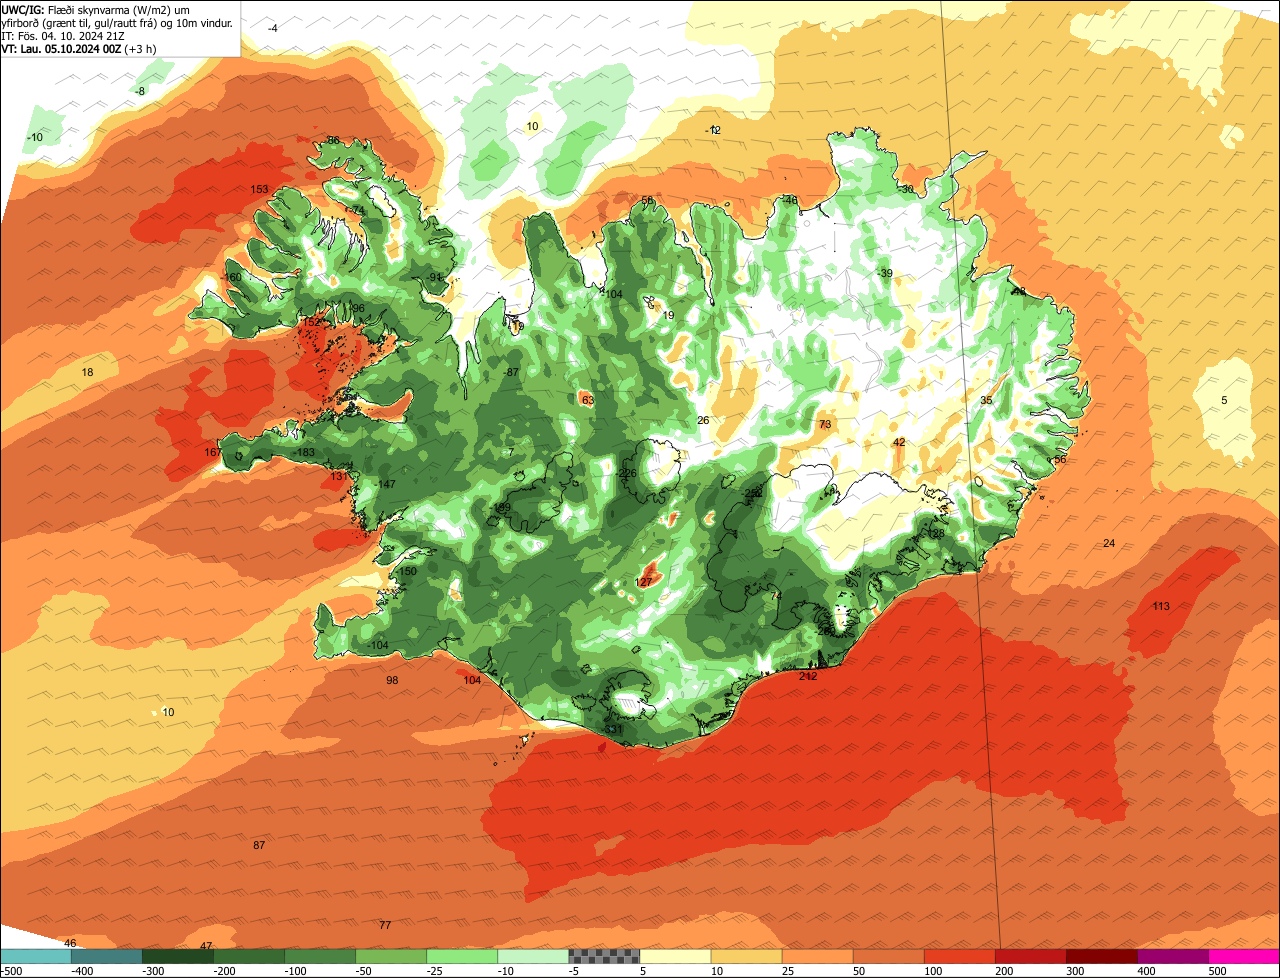Click the '500' legend label
The height and width of the screenshot is (978, 1280).
click(x=1218, y=971)
